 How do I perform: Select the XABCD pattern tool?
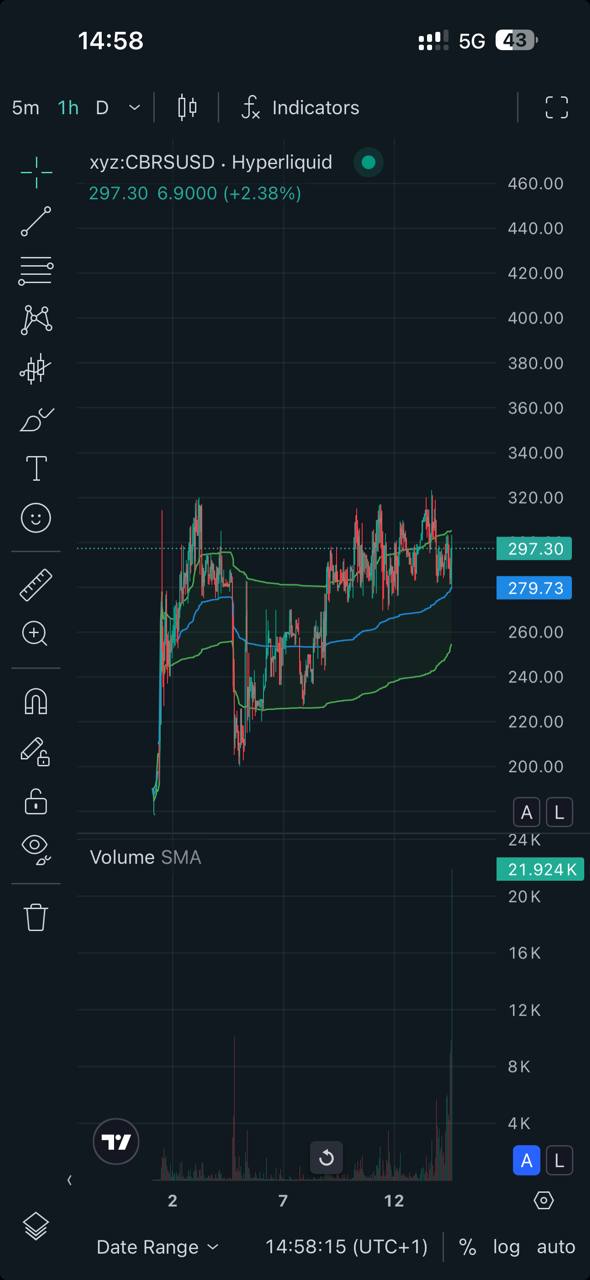click(x=36, y=320)
